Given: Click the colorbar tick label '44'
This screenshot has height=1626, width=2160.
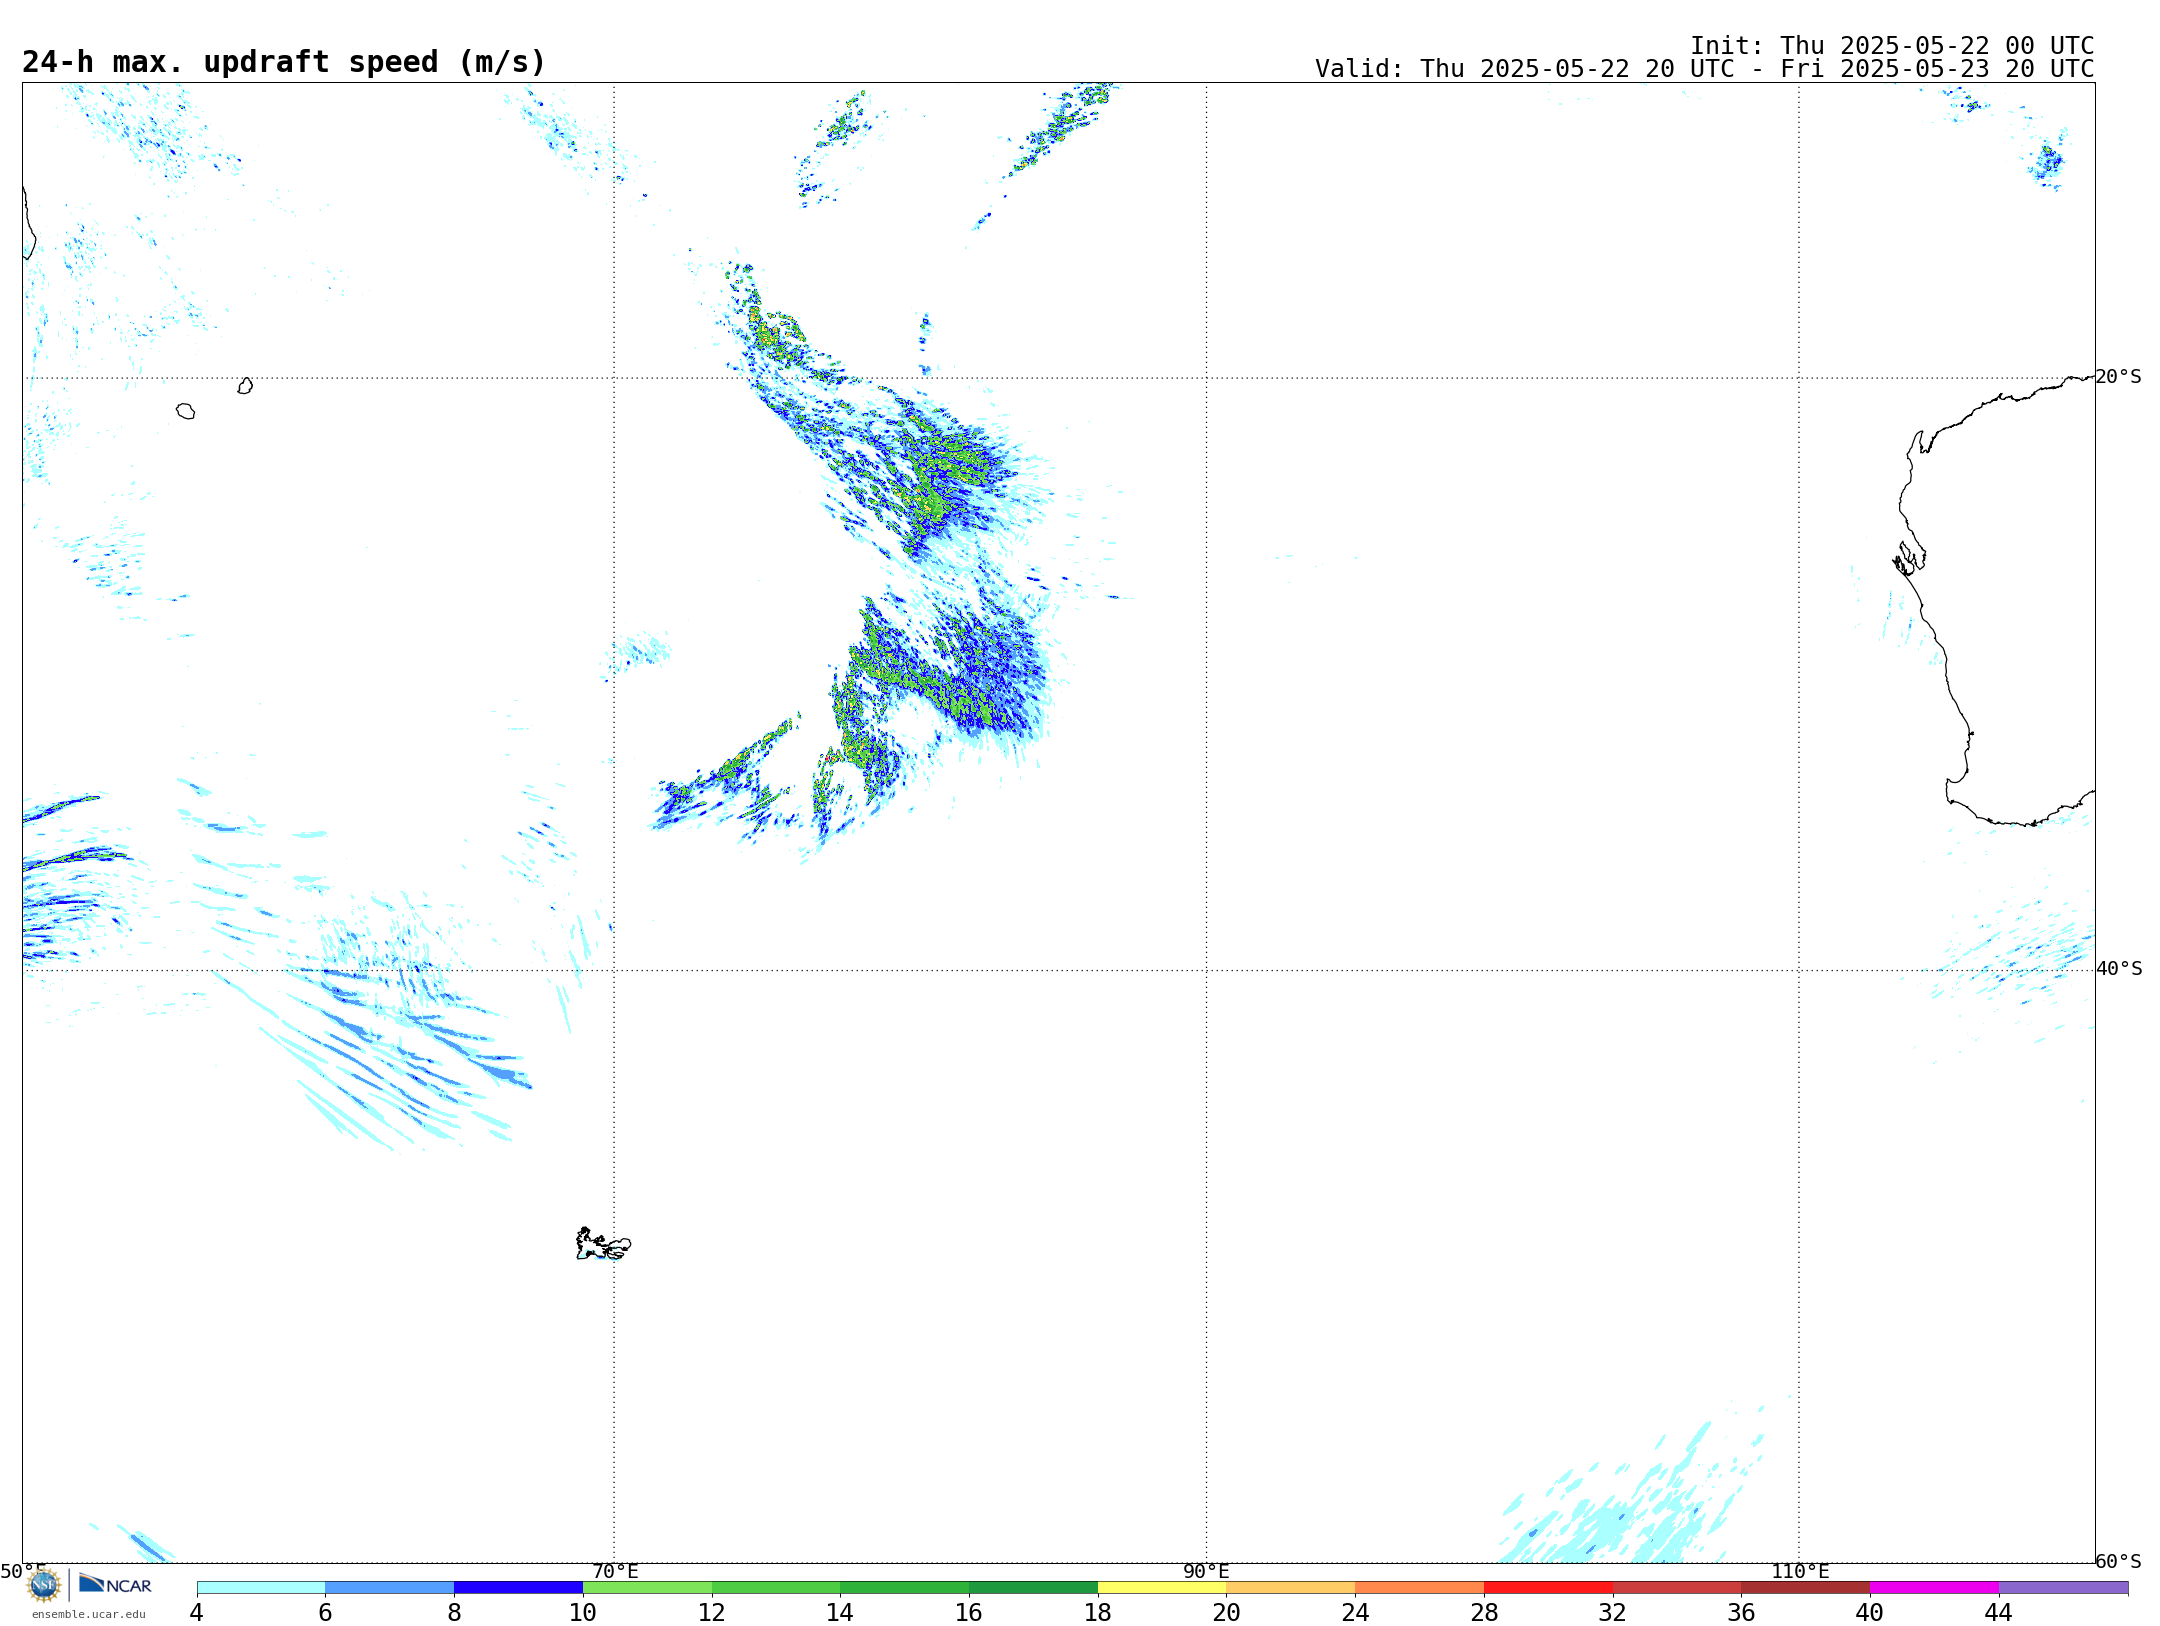Looking at the screenshot, I should pos(1998,1613).
